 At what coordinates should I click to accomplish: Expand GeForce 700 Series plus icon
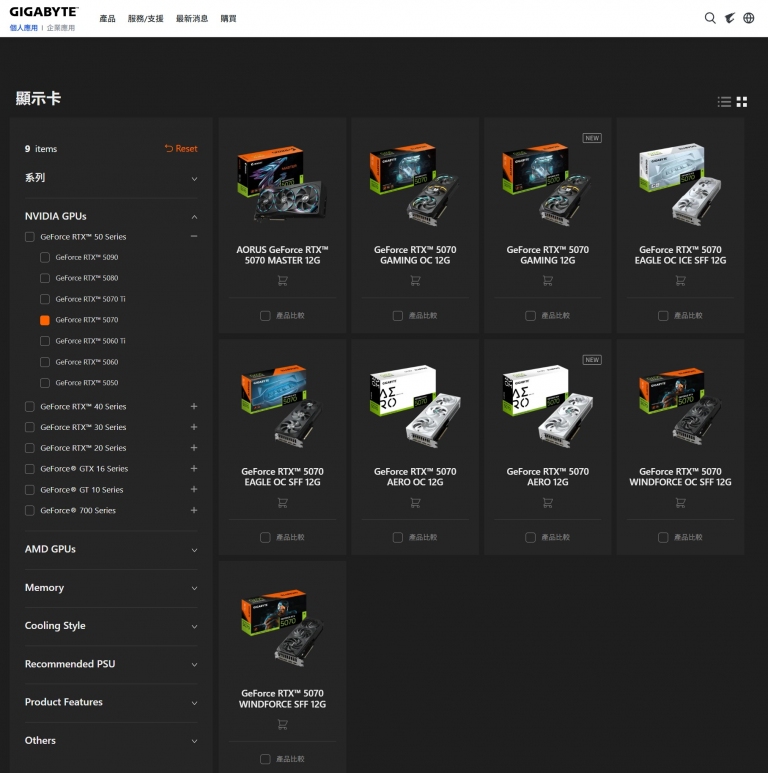194,510
